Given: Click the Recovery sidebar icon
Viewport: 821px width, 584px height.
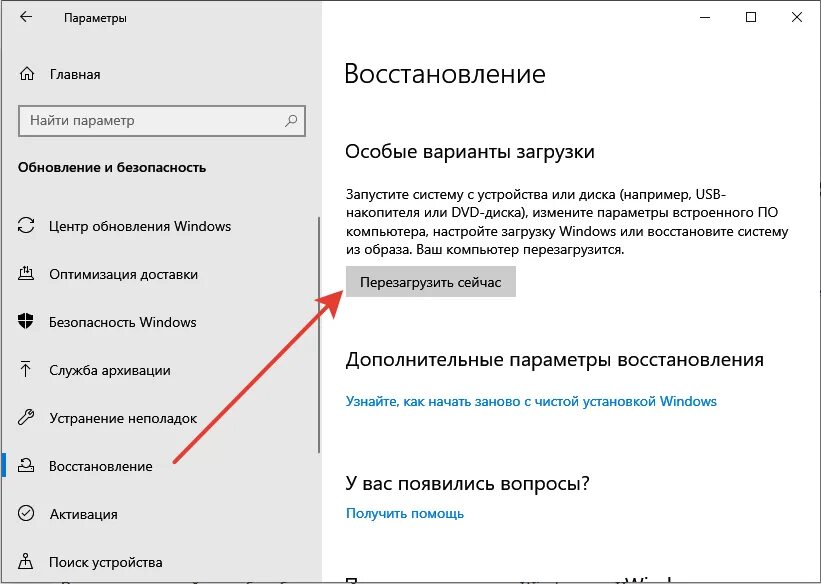Looking at the screenshot, I should [24, 466].
